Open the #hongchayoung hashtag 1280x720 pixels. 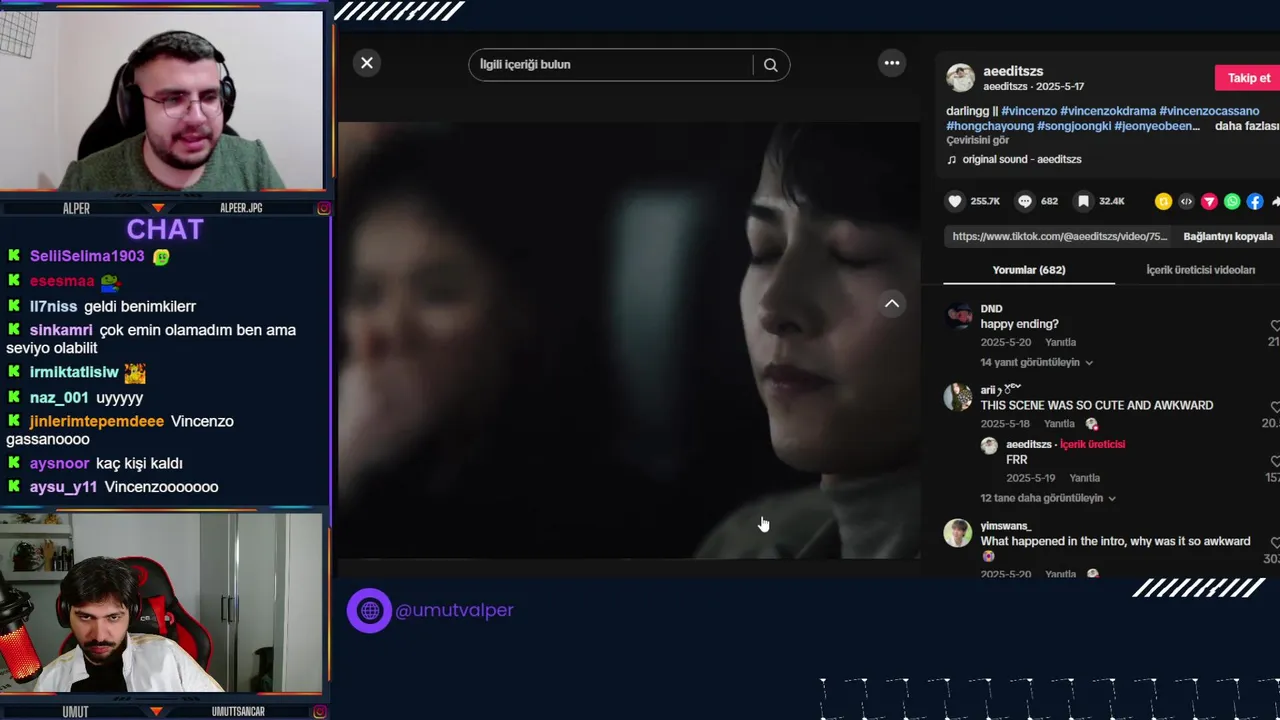point(990,126)
